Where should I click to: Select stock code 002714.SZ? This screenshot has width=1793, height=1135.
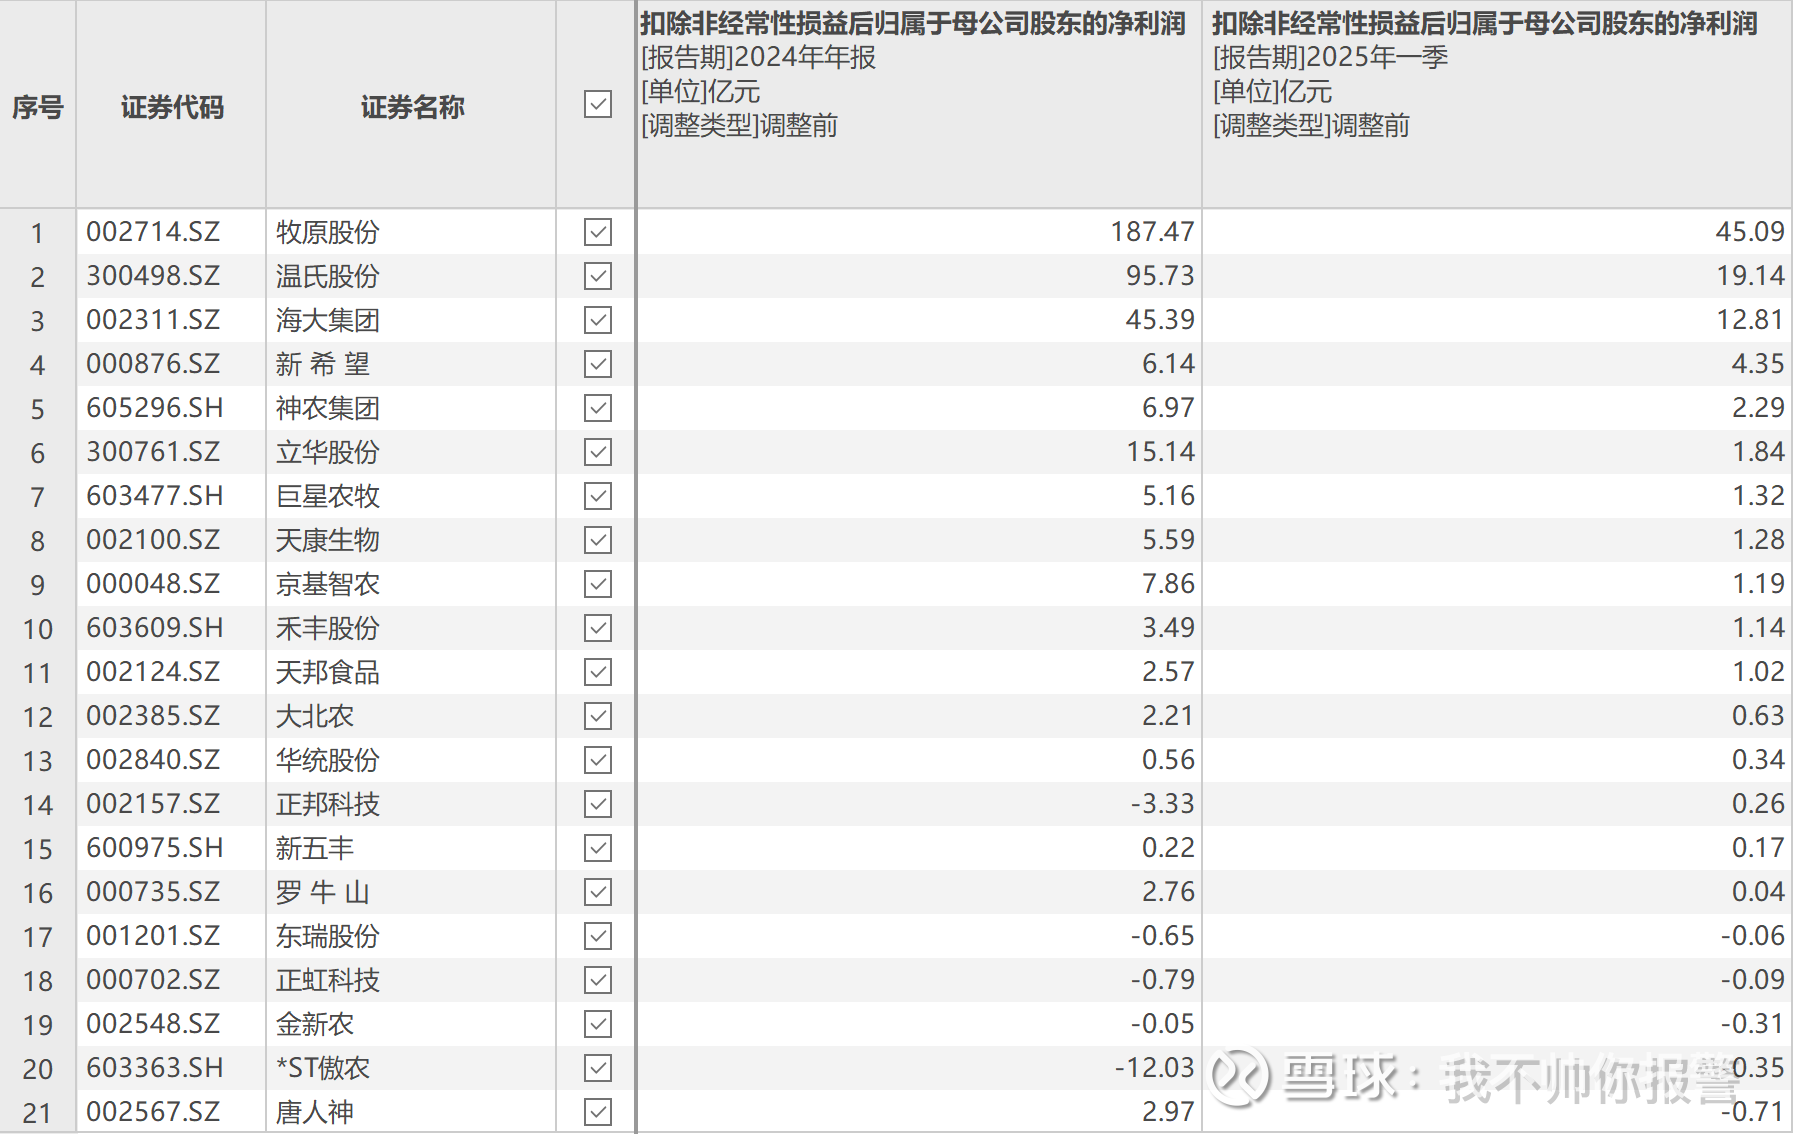tap(153, 232)
